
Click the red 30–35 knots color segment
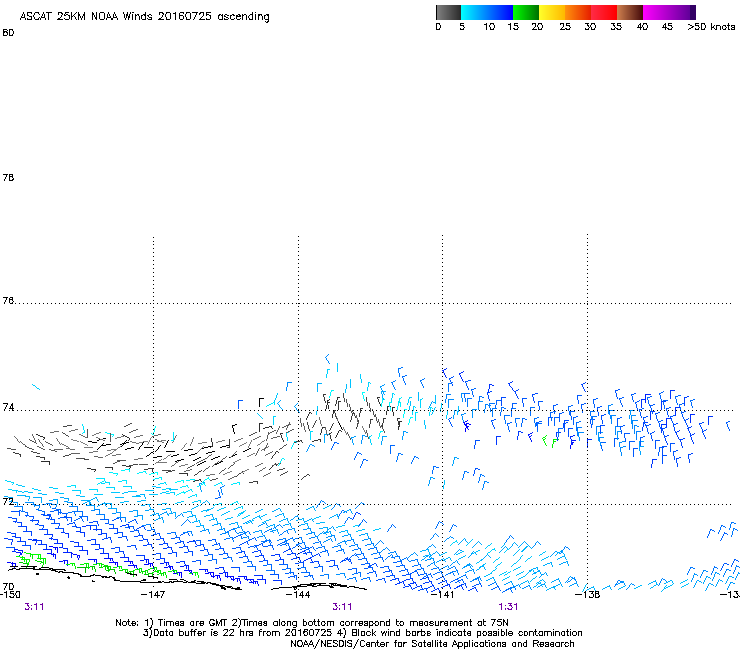coord(604,12)
